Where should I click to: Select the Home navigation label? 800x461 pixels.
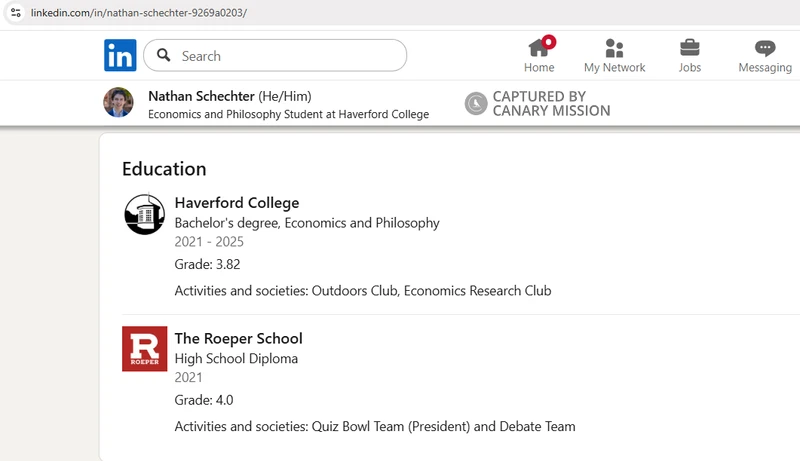click(539, 67)
